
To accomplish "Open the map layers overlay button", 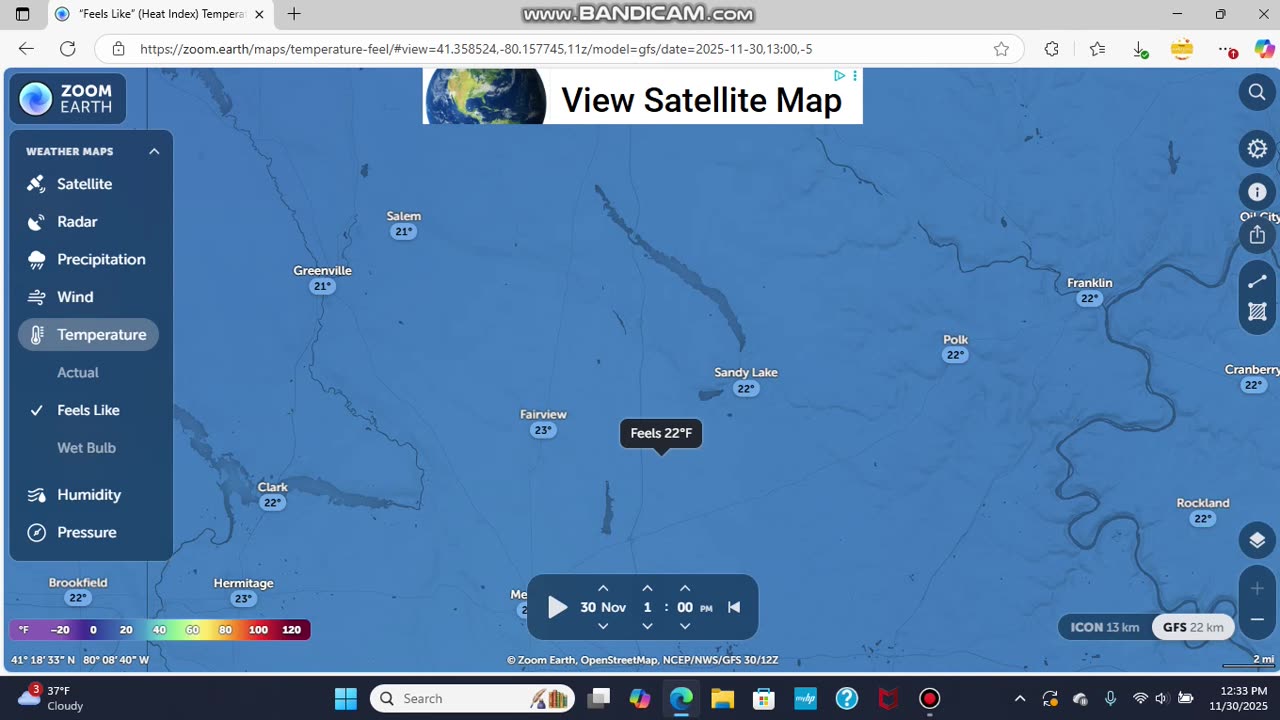I will [x=1257, y=541].
